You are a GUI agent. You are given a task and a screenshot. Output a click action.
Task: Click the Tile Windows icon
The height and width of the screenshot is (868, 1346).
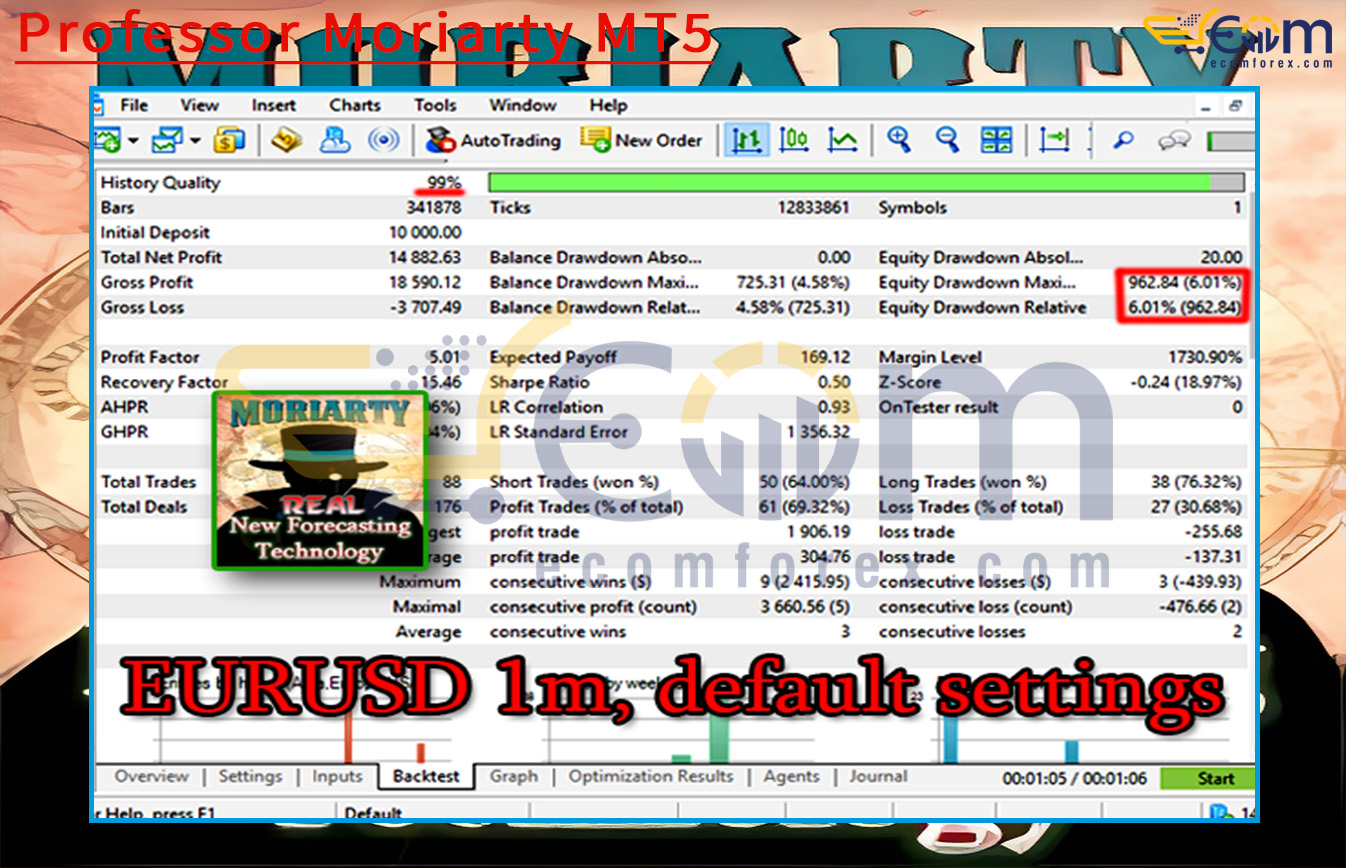(996, 141)
